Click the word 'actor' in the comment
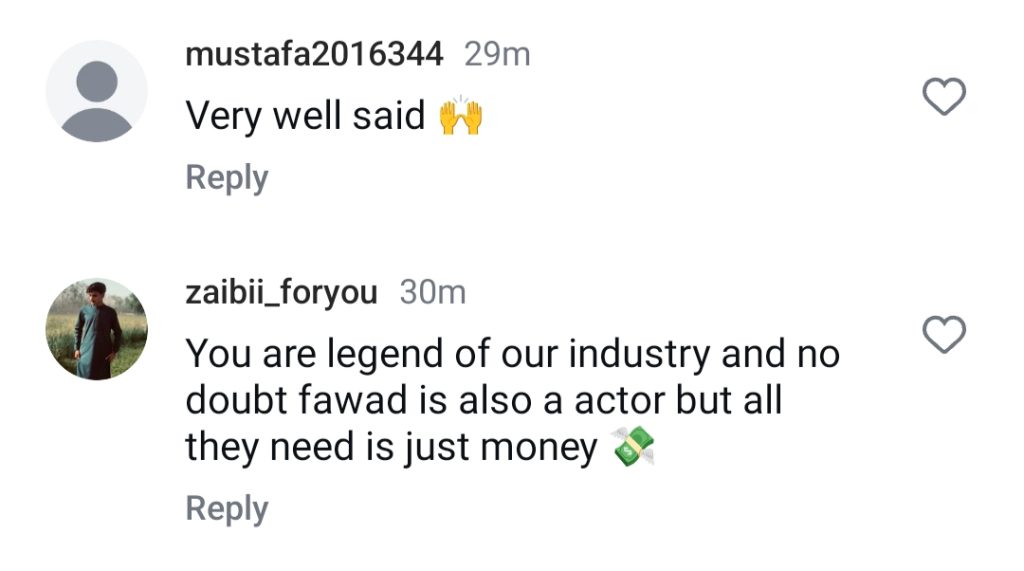 pos(620,400)
